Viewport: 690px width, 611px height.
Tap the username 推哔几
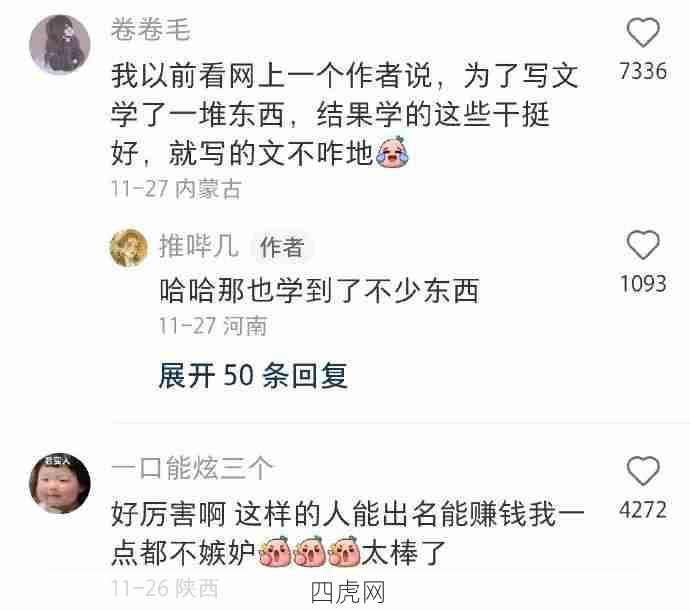pyautogui.click(x=199, y=245)
